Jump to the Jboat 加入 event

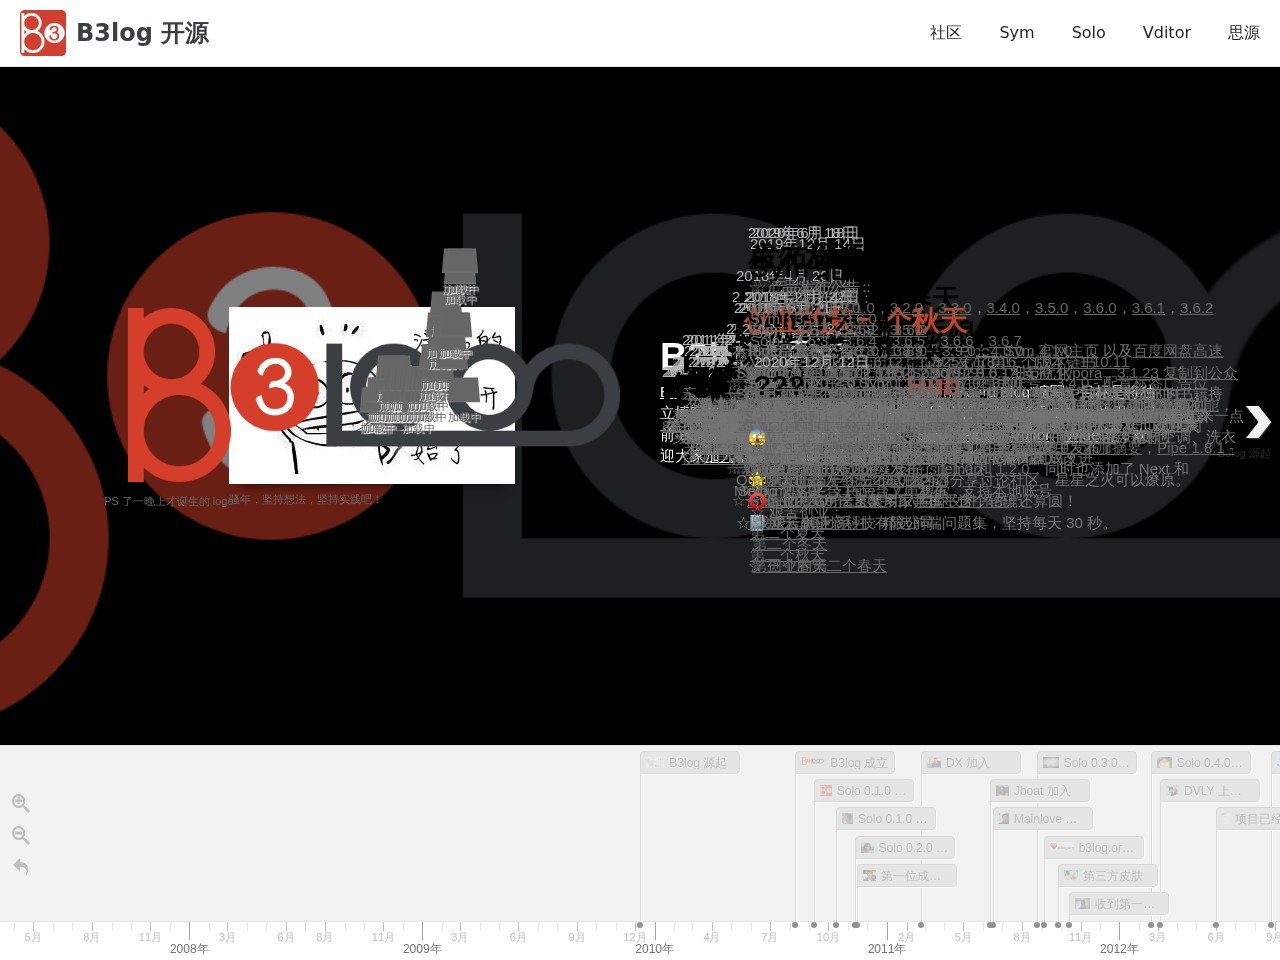click(1040, 791)
